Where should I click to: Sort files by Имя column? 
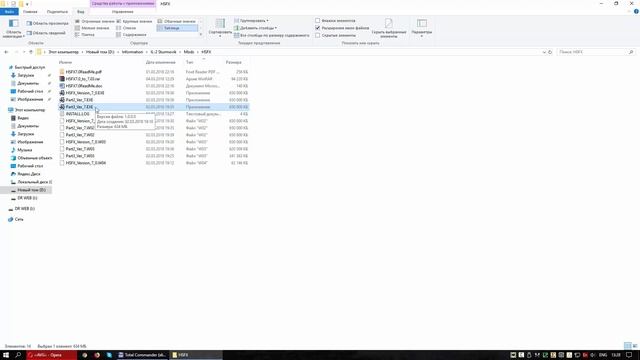[x=66, y=62]
